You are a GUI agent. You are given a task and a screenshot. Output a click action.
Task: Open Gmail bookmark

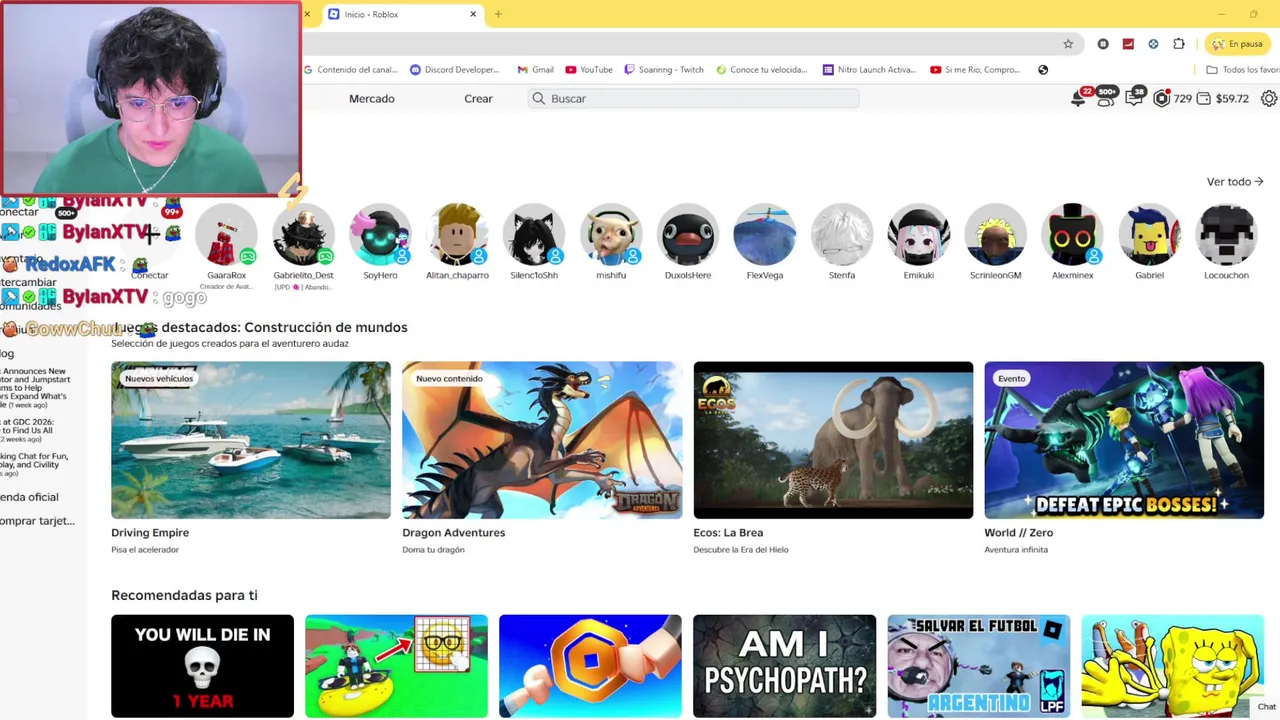click(x=535, y=70)
